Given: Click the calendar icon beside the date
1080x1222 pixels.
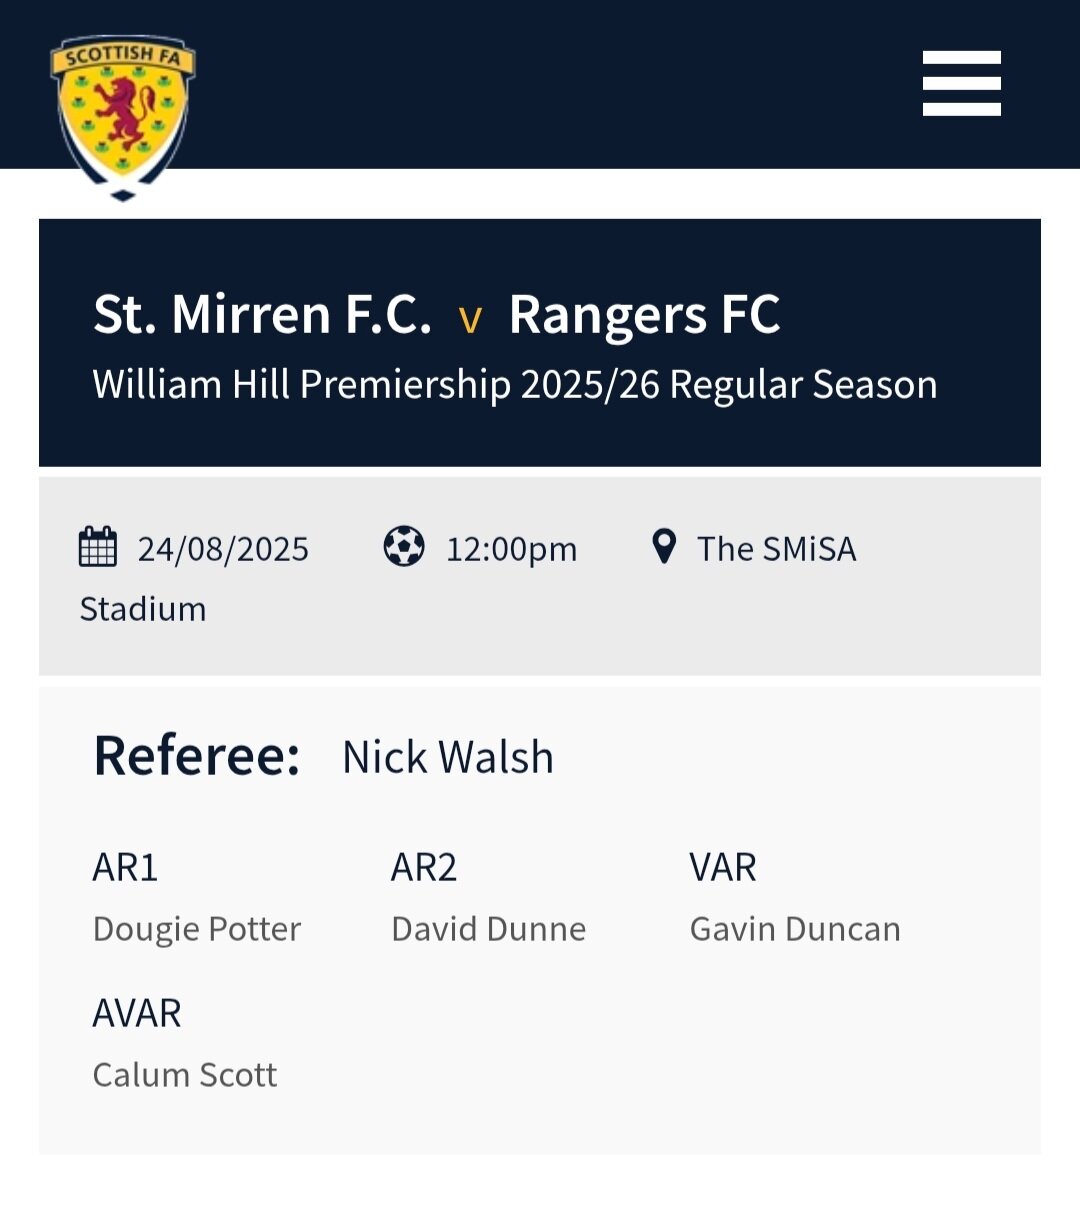Looking at the screenshot, I should (98, 547).
